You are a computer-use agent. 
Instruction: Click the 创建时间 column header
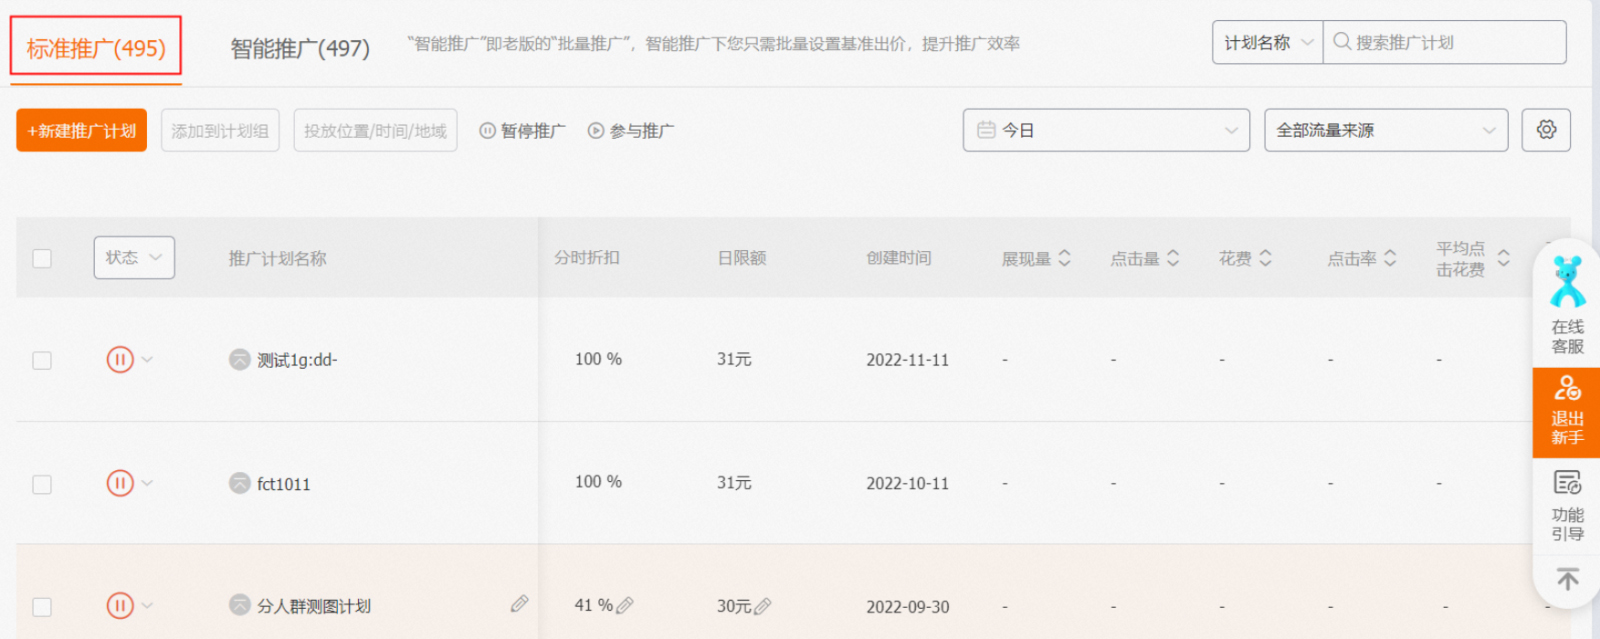[x=898, y=257]
